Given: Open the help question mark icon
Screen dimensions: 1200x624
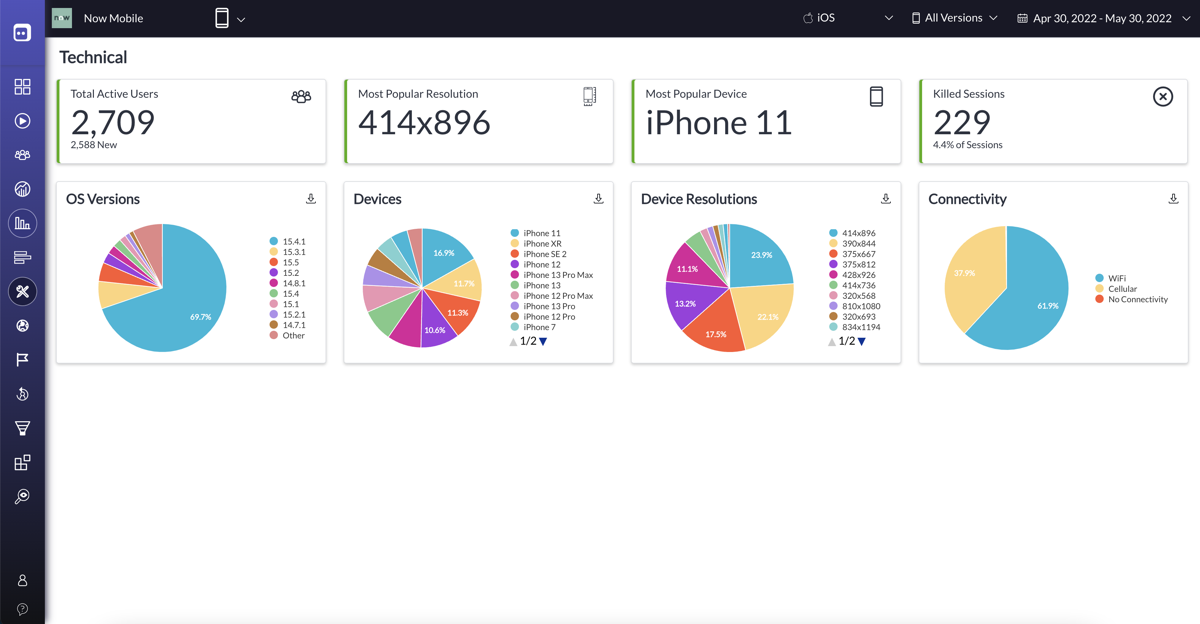Looking at the screenshot, I should 22,609.
